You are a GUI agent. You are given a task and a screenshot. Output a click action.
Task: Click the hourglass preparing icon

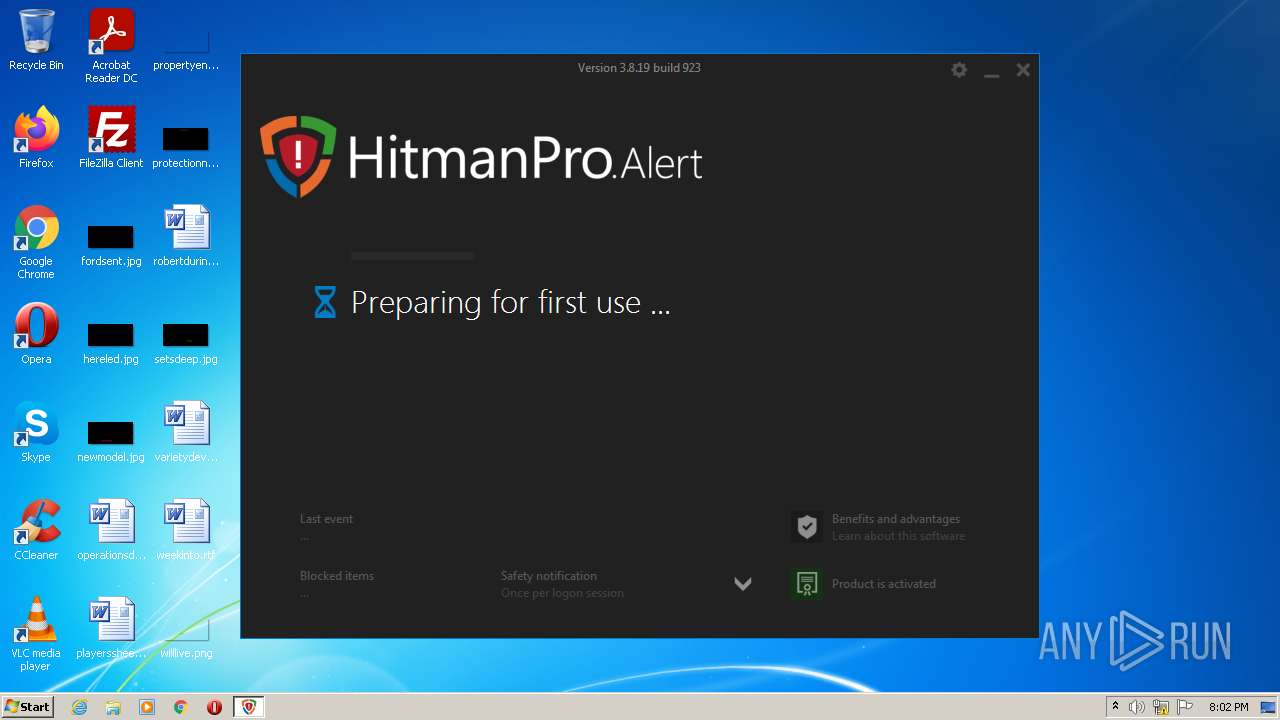(325, 302)
